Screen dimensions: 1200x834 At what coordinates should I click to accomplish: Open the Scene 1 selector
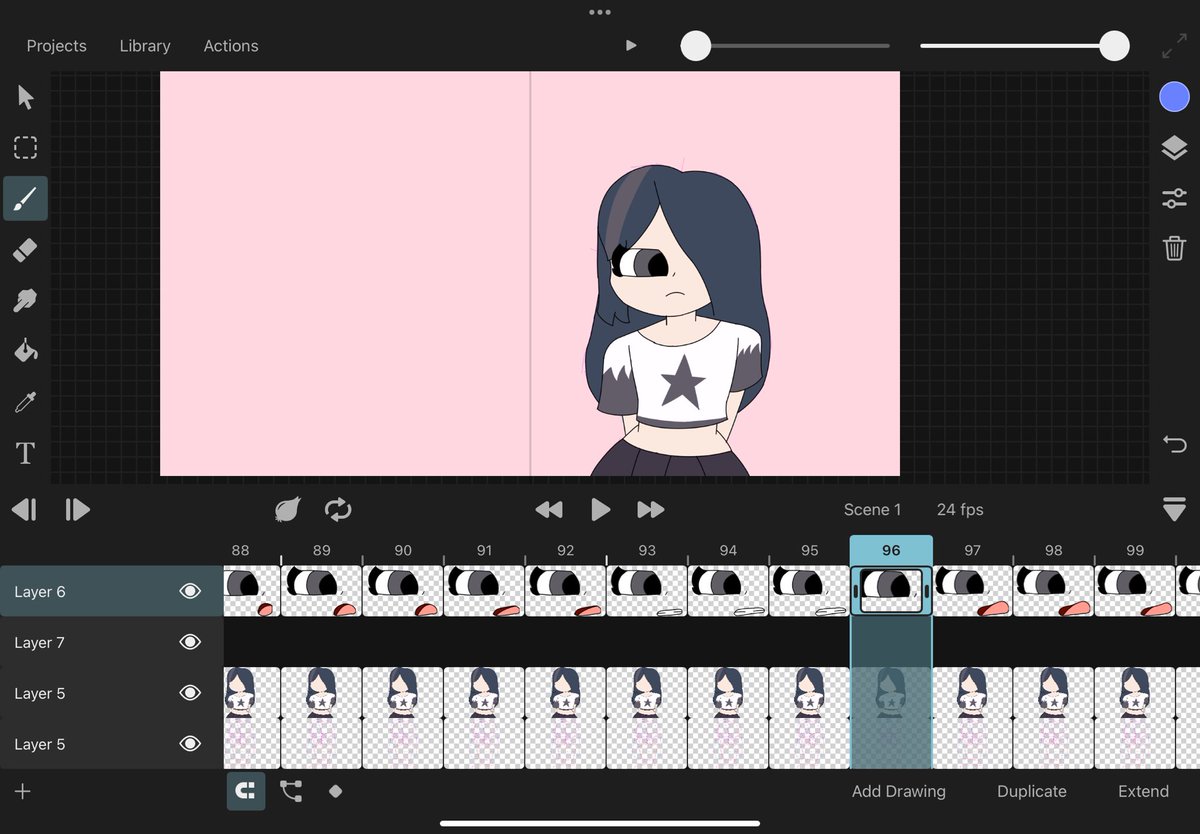pyautogui.click(x=872, y=510)
